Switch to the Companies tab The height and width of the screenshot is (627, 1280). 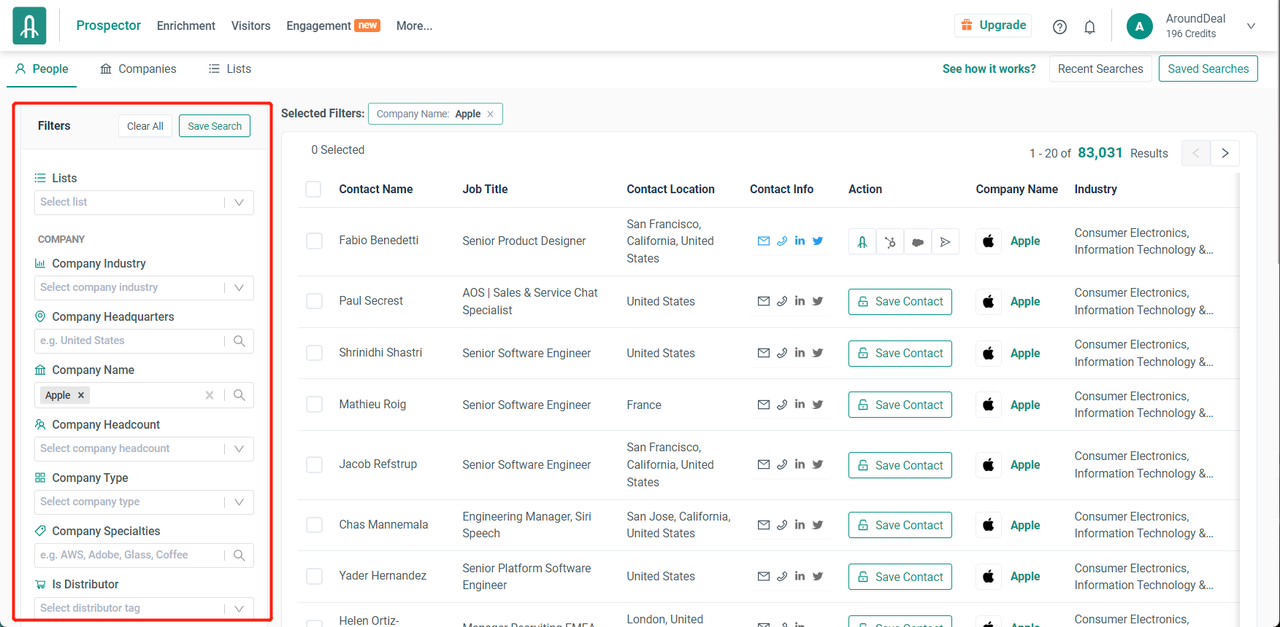click(138, 69)
